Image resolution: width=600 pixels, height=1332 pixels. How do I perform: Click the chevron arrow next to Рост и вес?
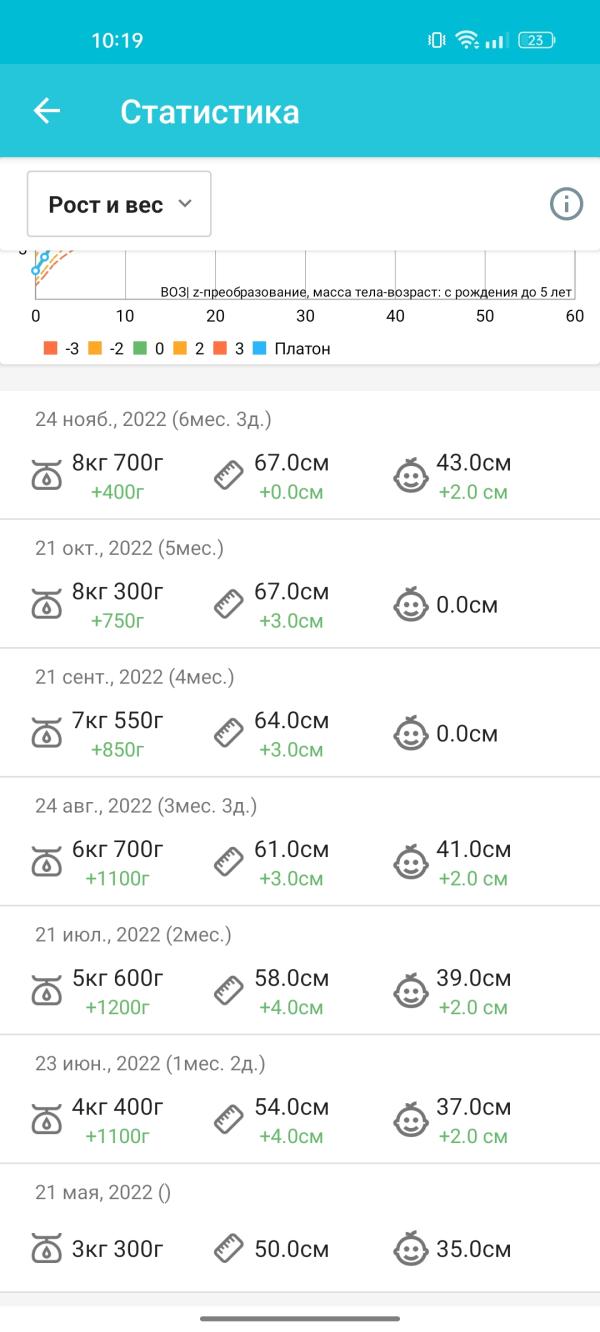click(x=184, y=204)
